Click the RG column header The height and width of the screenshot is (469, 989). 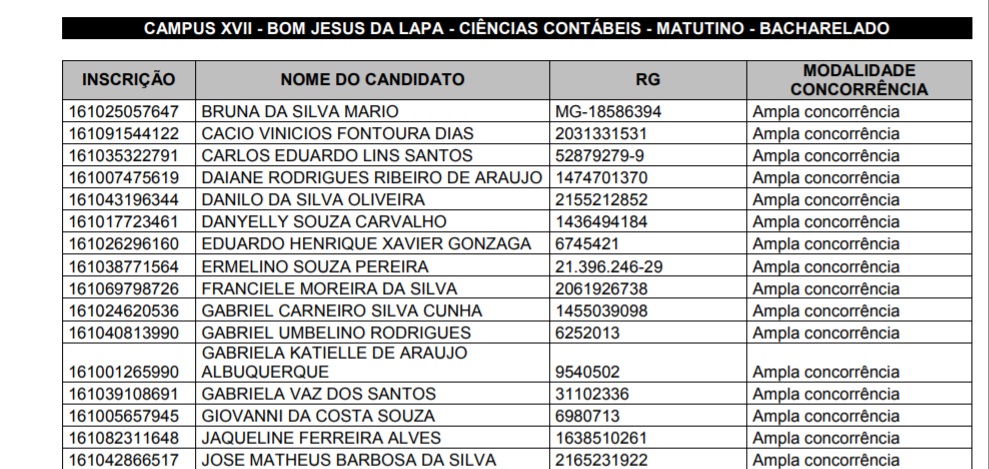pos(648,79)
